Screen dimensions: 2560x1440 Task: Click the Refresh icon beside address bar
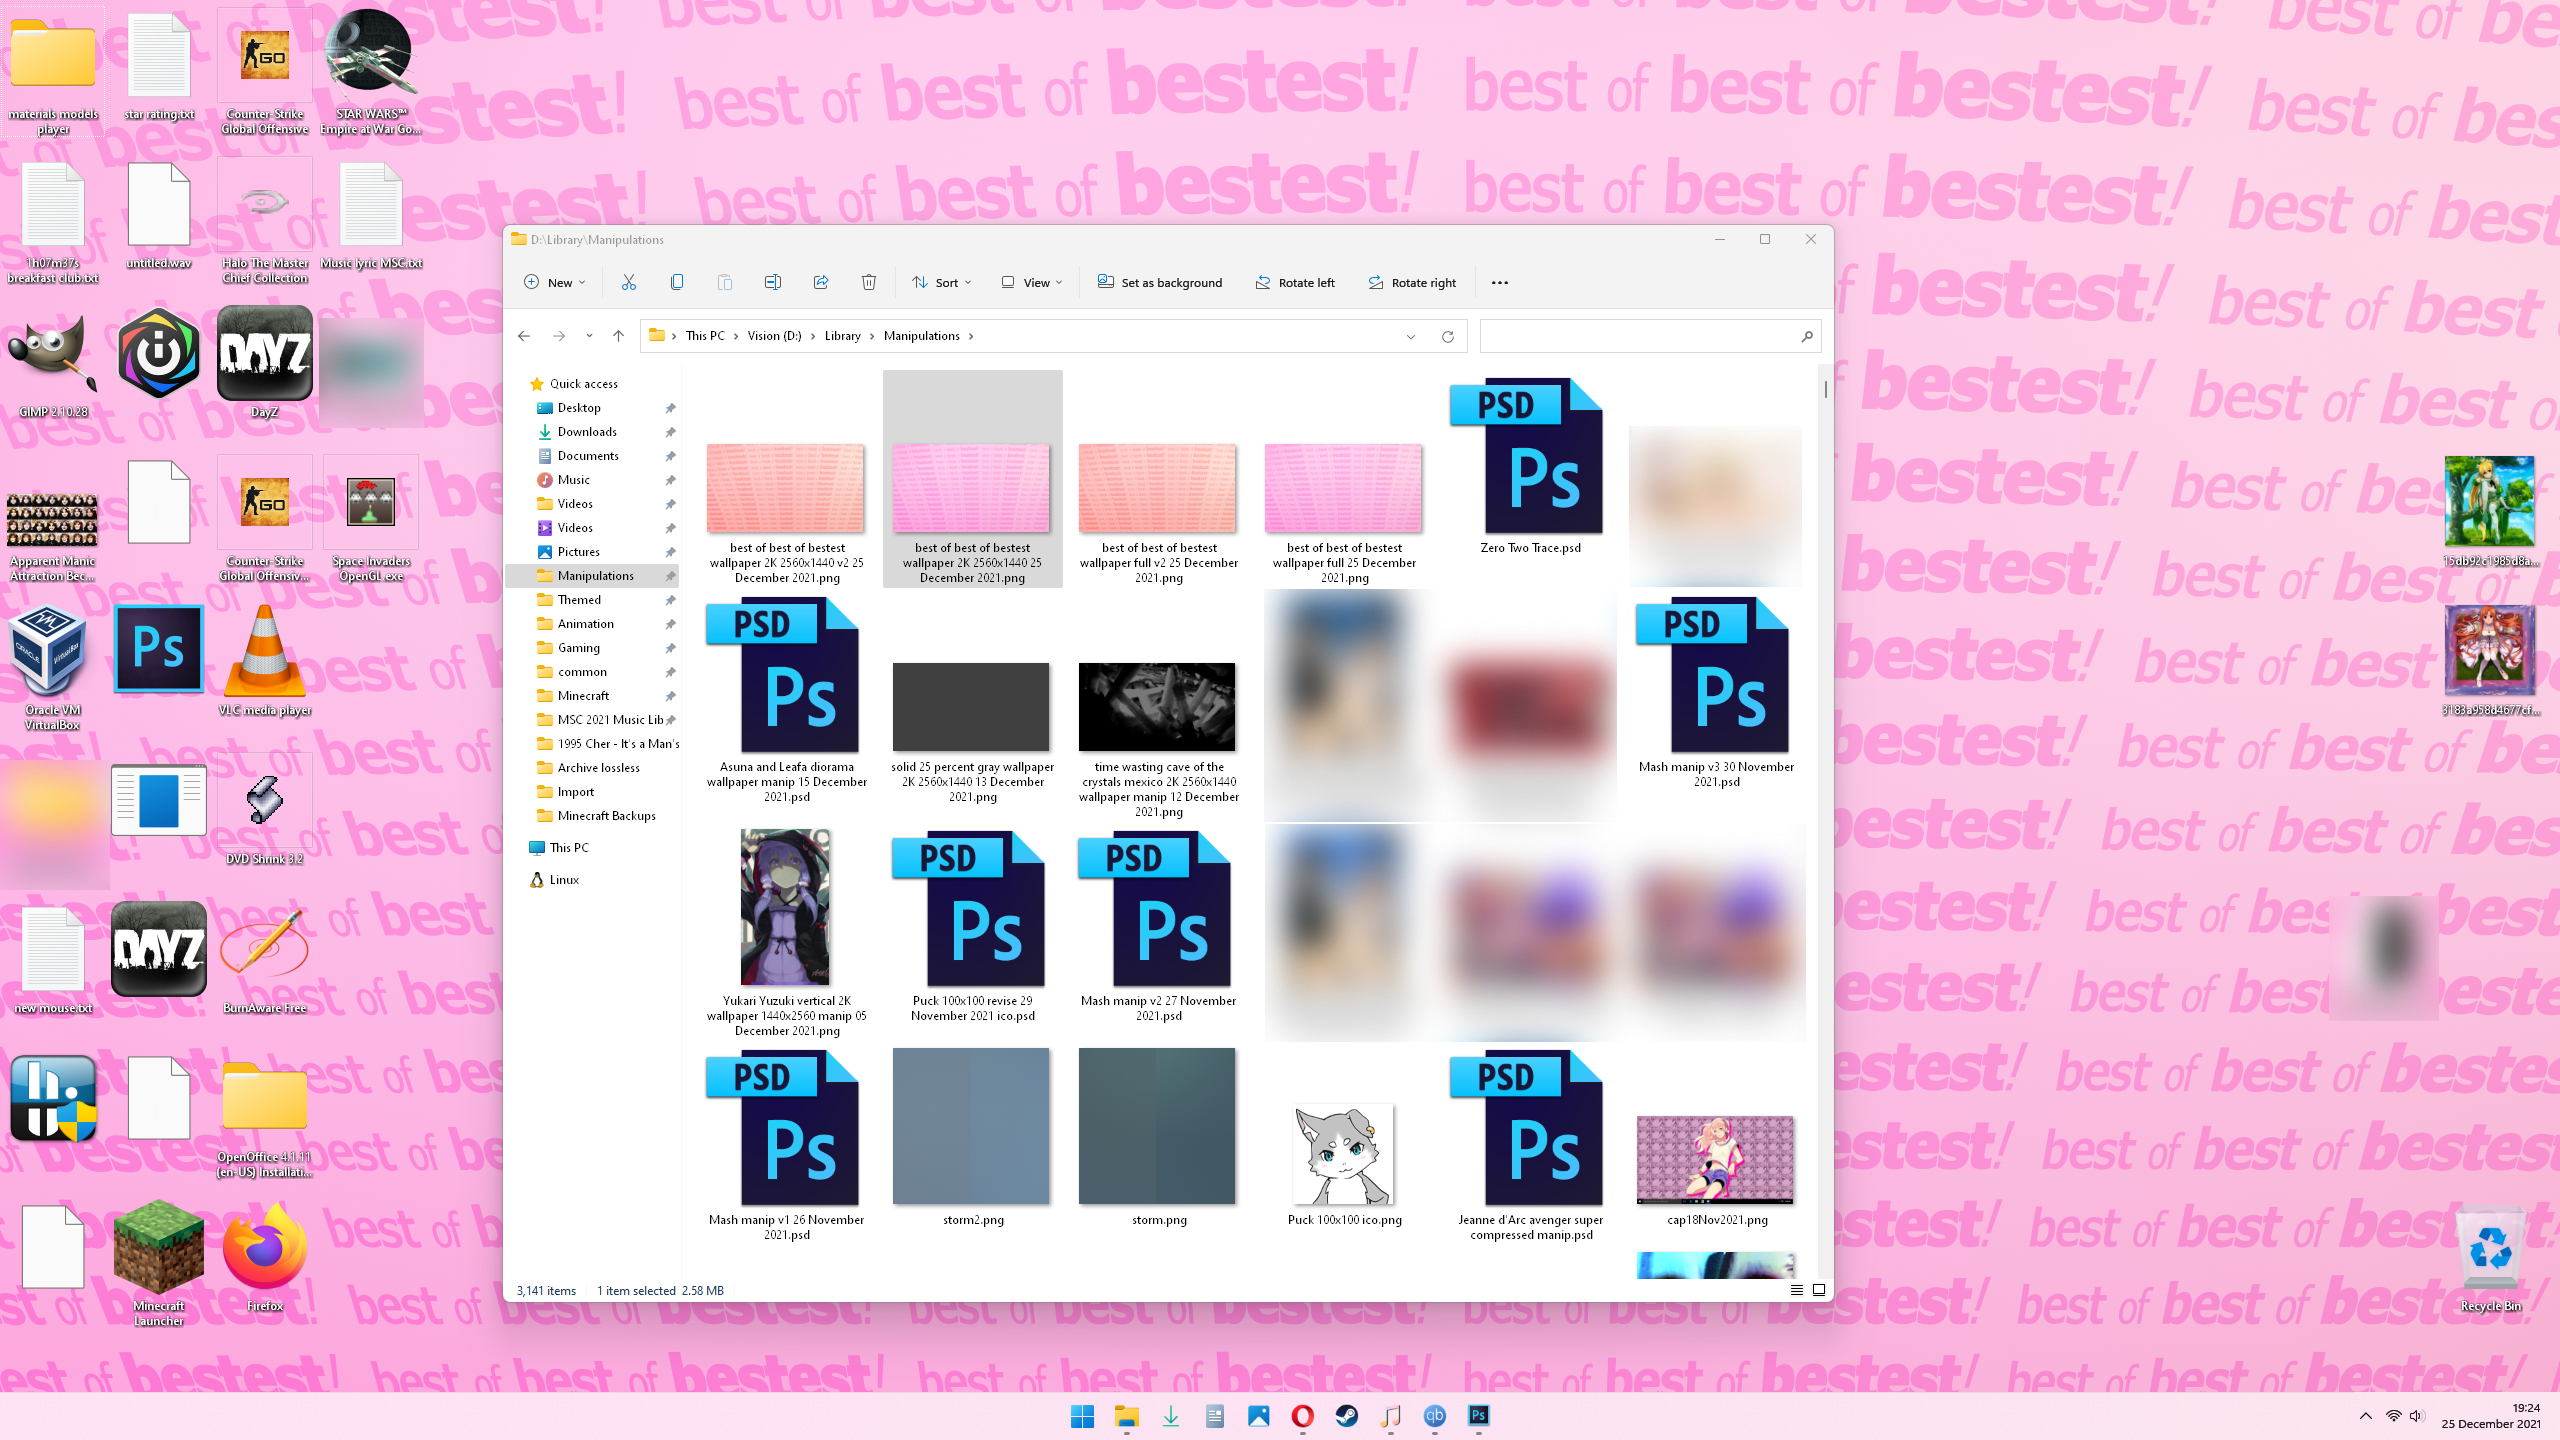pyautogui.click(x=1447, y=336)
